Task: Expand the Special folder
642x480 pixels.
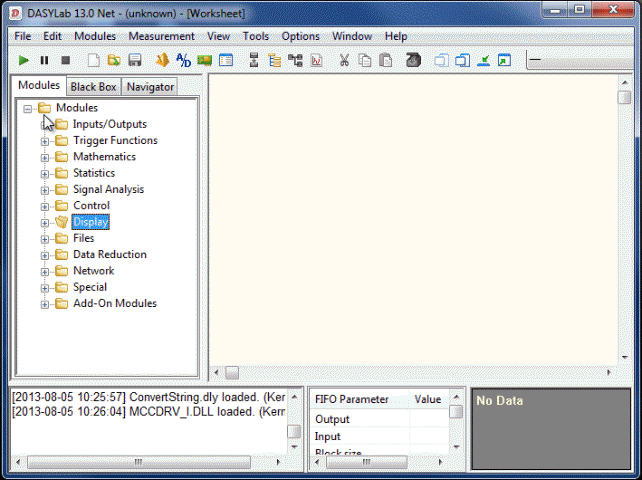Action: pos(45,288)
